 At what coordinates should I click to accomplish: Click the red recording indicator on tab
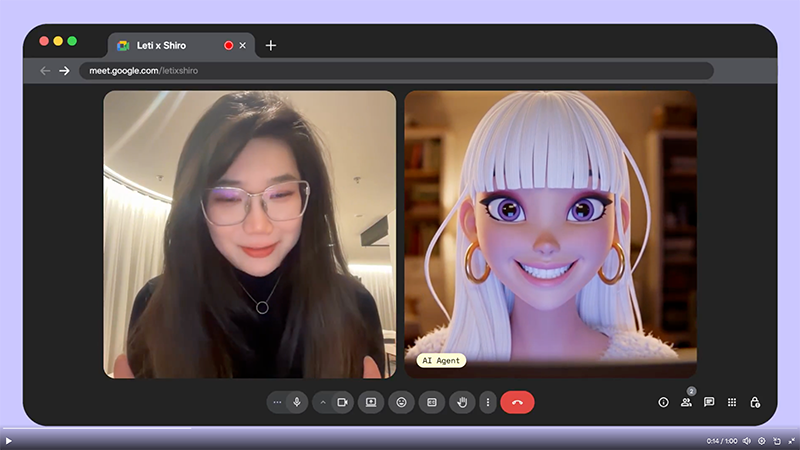229,45
